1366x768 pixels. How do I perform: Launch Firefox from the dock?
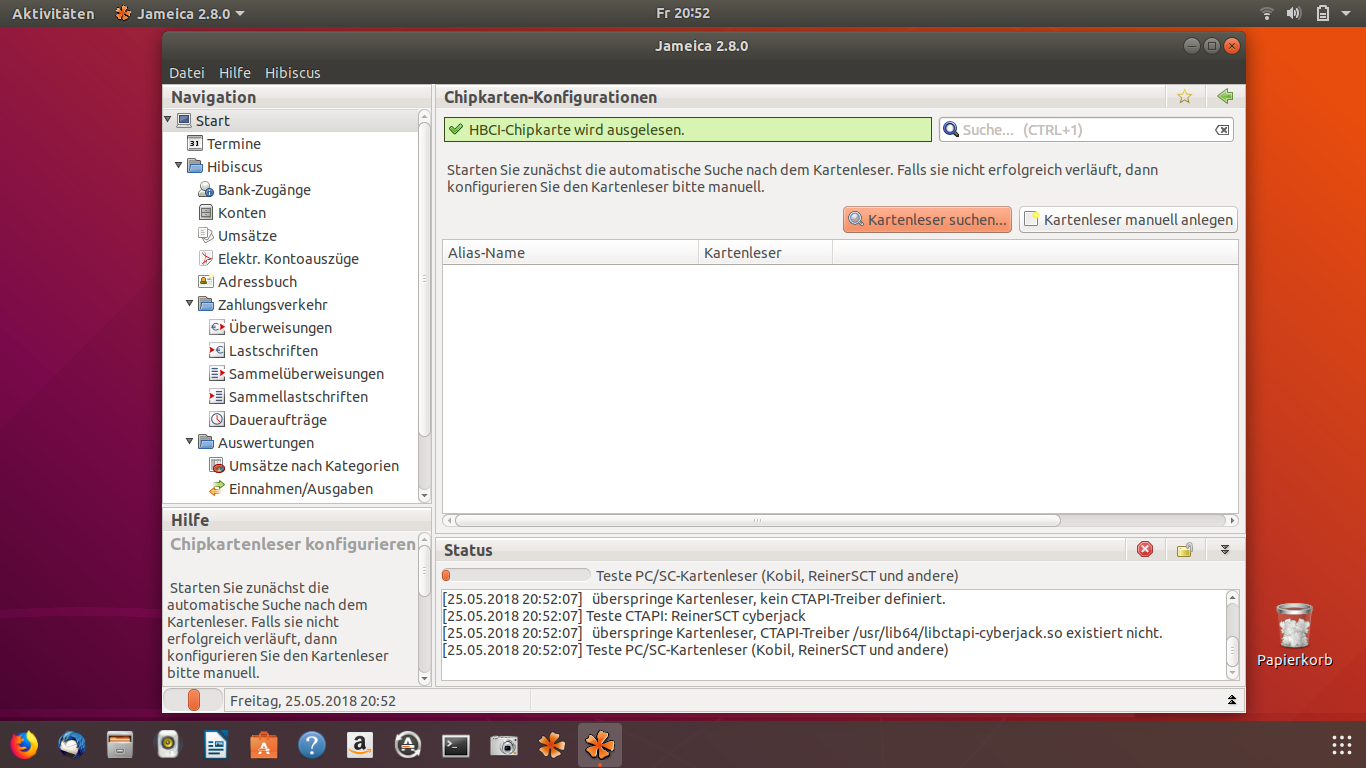pyautogui.click(x=24, y=745)
